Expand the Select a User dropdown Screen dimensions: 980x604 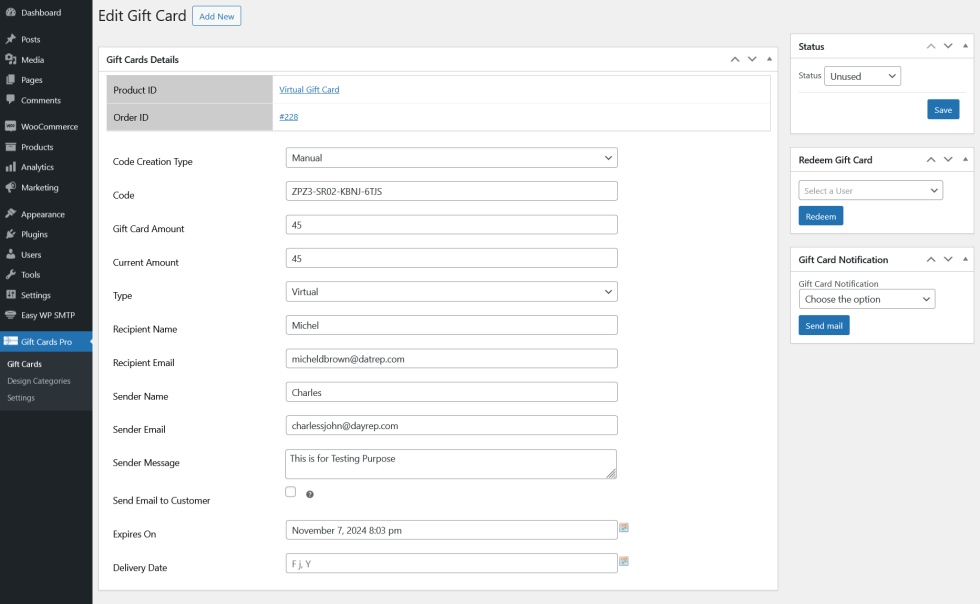pos(870,191)
